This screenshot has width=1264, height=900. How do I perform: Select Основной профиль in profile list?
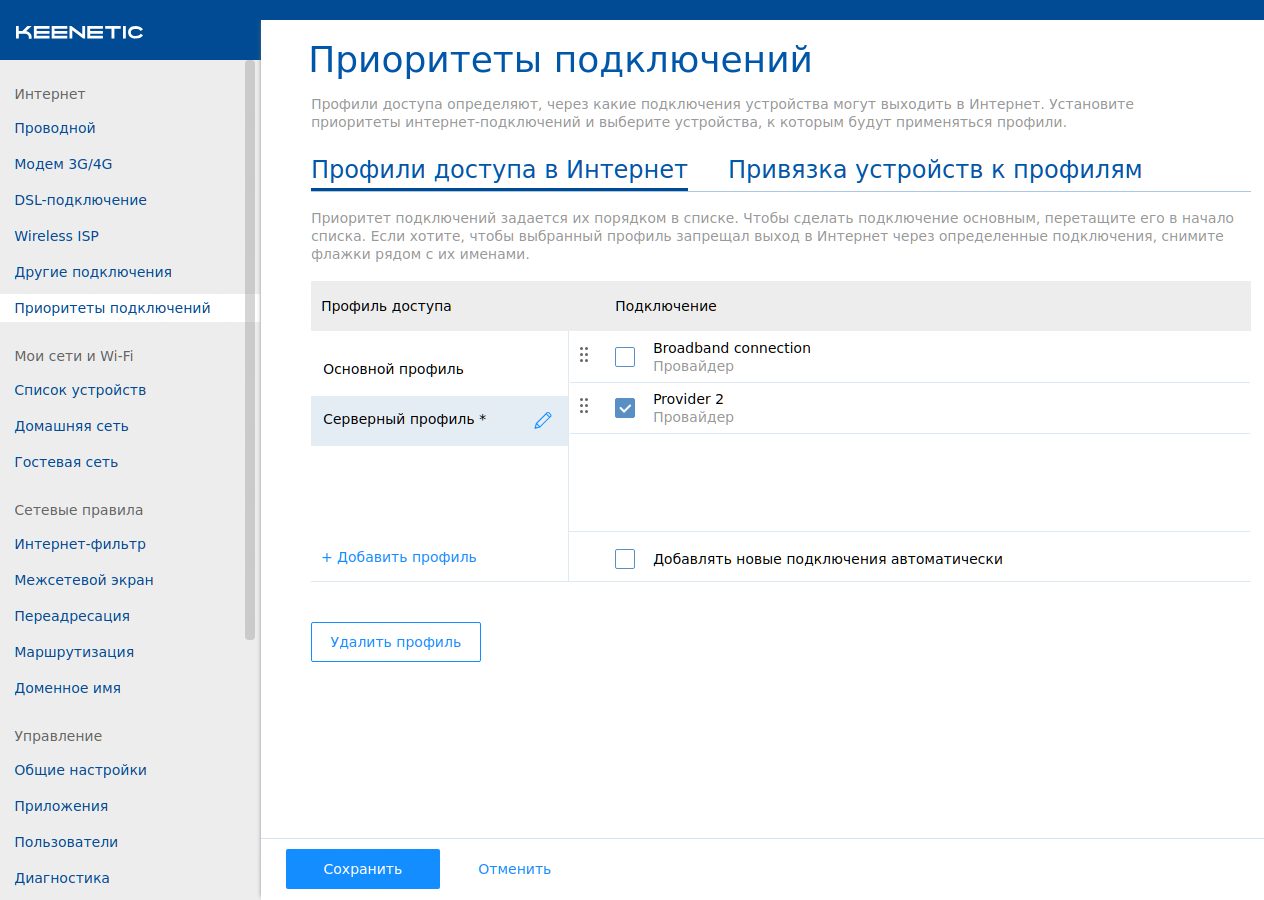393,369
